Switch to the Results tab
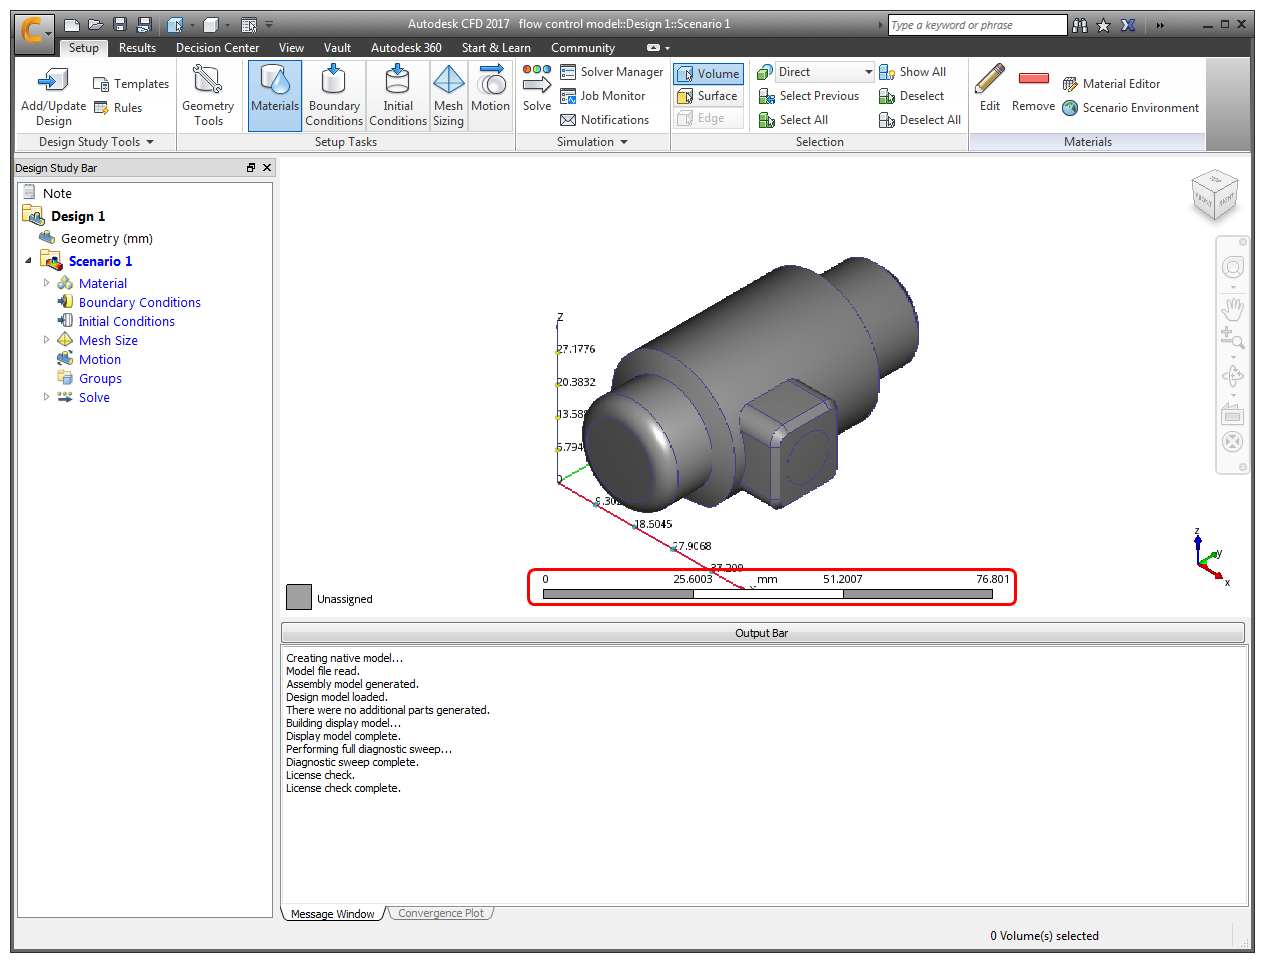This screenshot has height=963, width=1265. [x=137, y=47]
